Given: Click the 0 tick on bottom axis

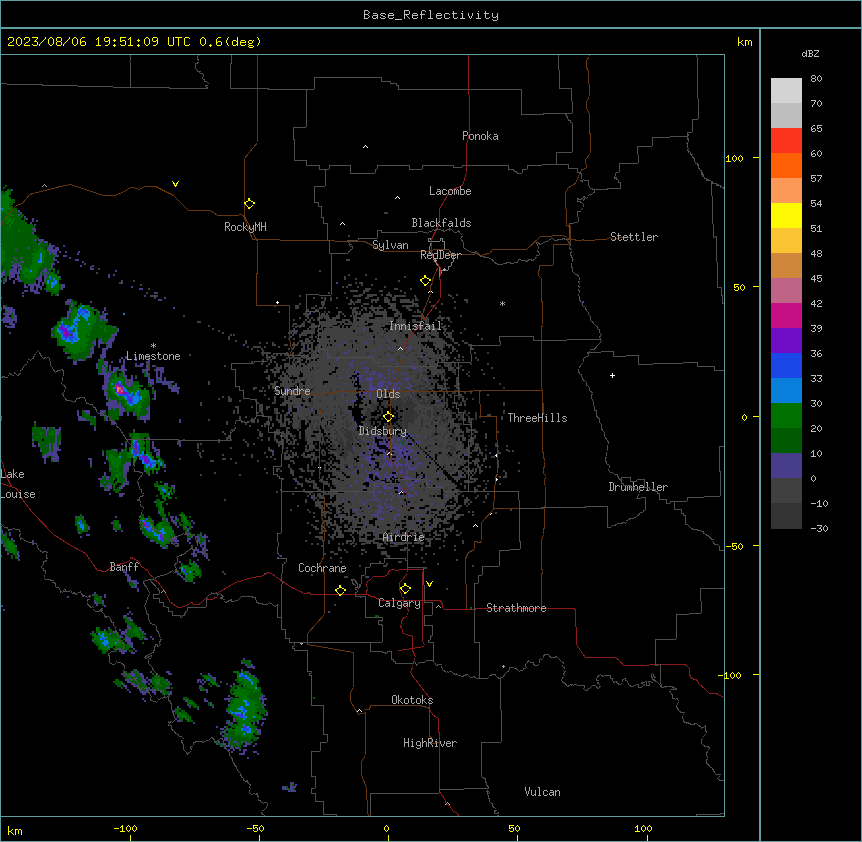Looking at the screenshot, I should pos(386,828).
